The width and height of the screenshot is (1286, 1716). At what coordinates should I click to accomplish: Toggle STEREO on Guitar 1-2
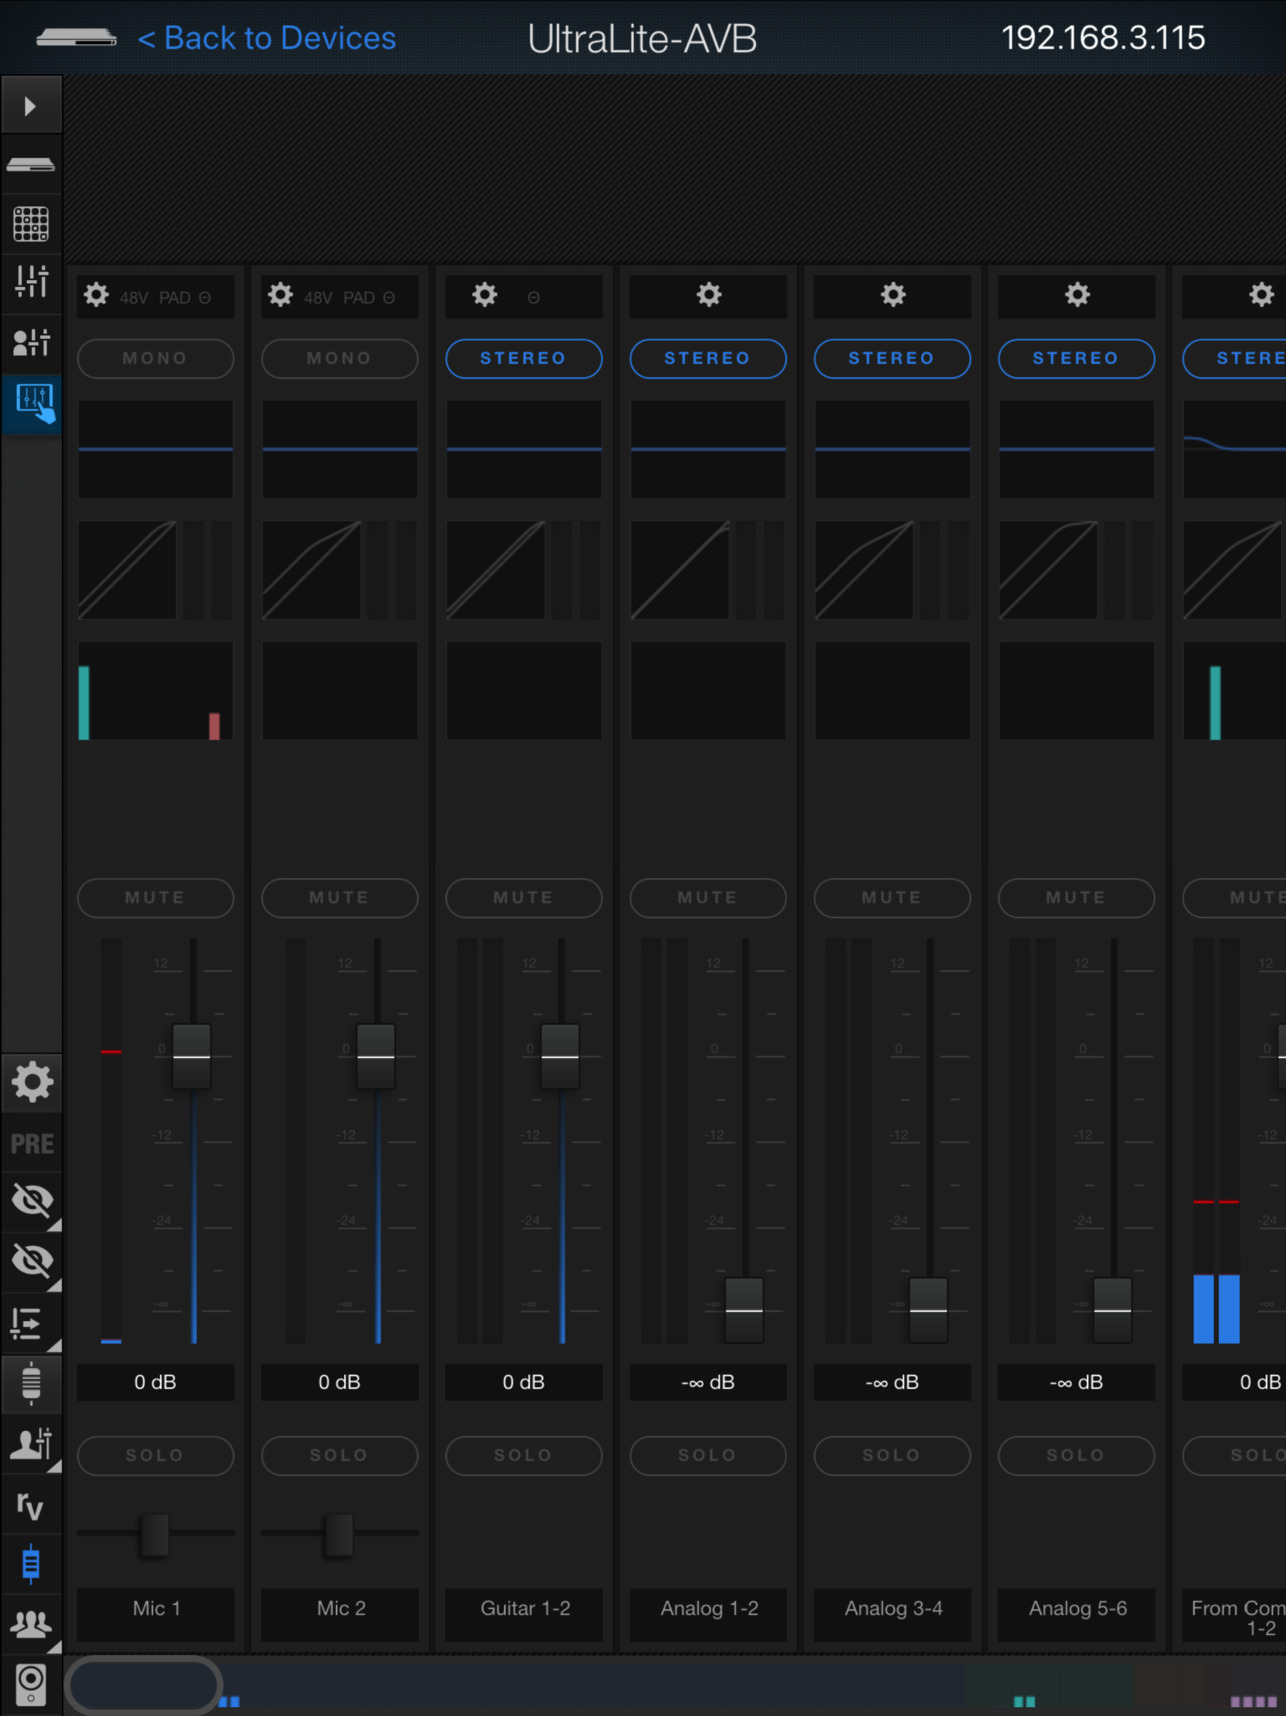523,358
